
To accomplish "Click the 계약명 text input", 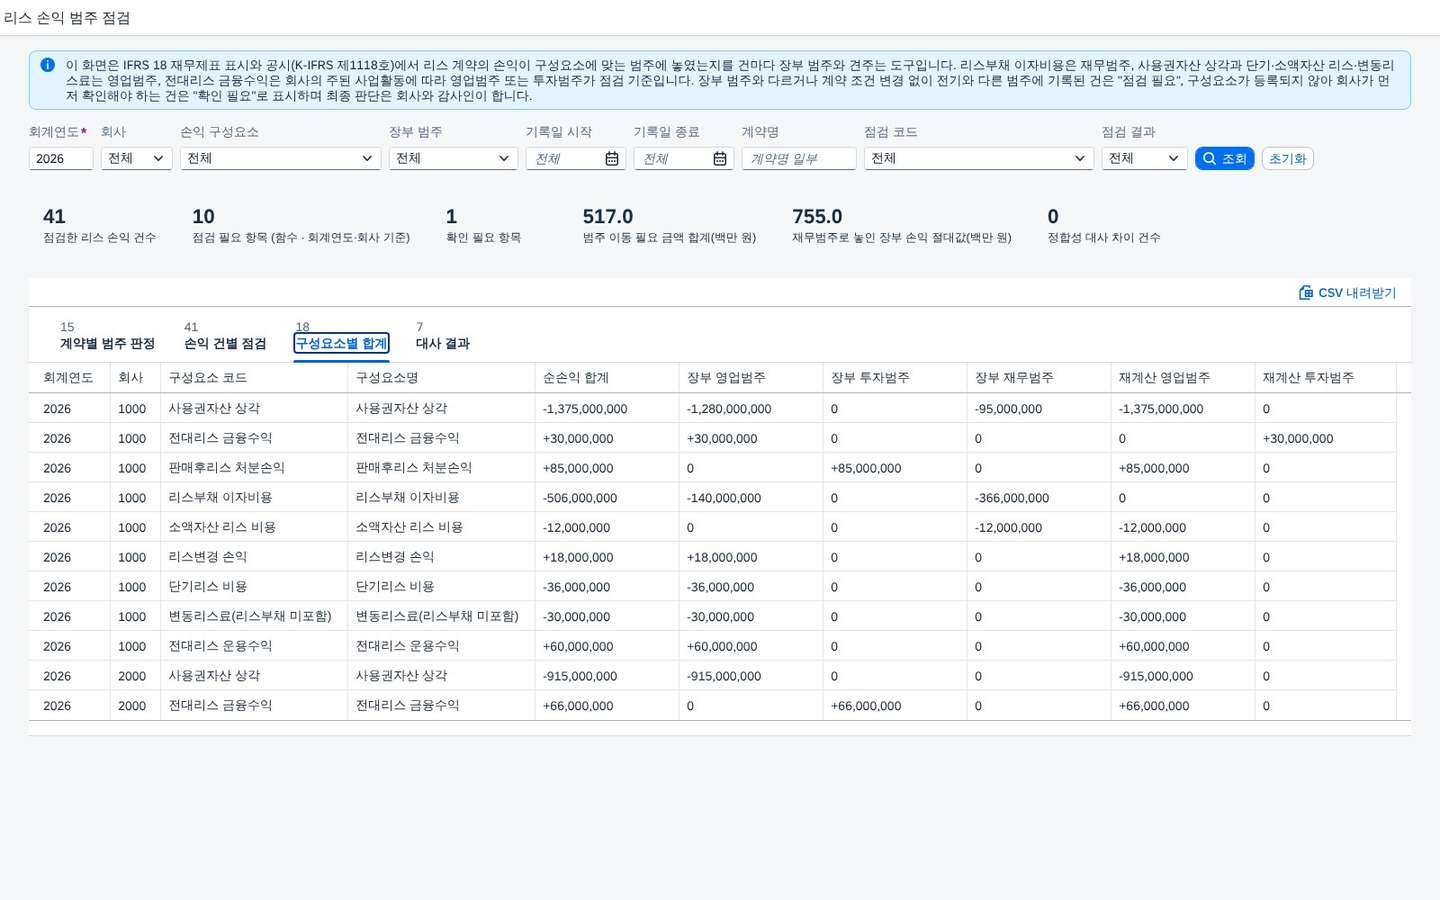I will [x=799, y=158].
